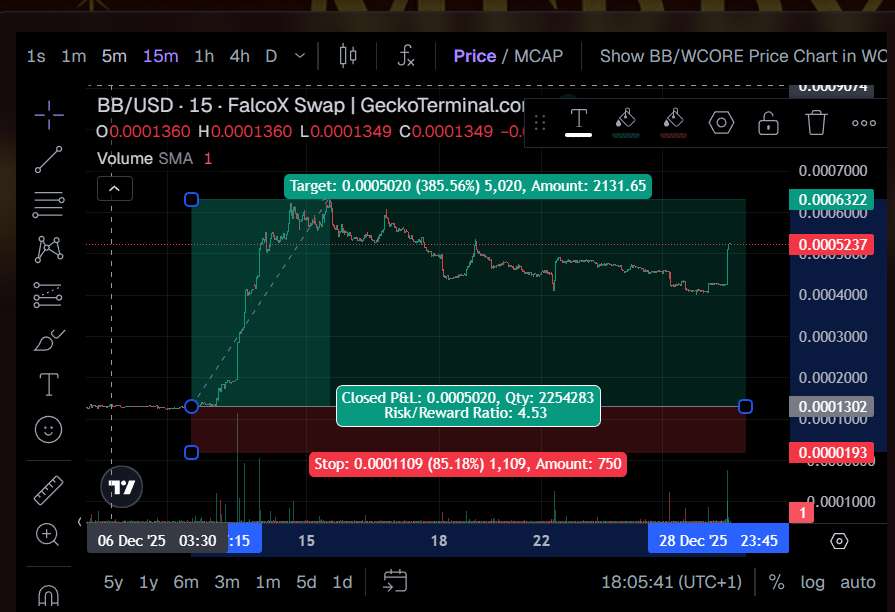Select the trend line drawing tool
Screen dimensions: 895x612
(x=48, y=160)
